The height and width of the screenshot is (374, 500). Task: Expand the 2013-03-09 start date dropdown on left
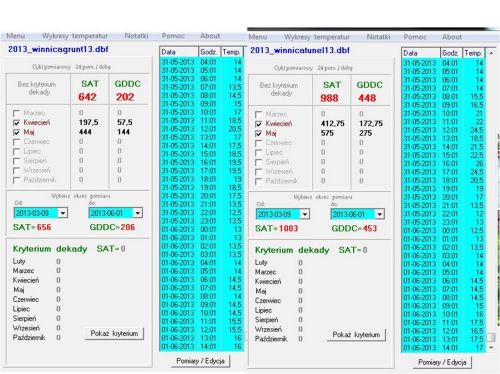[62, 213]
